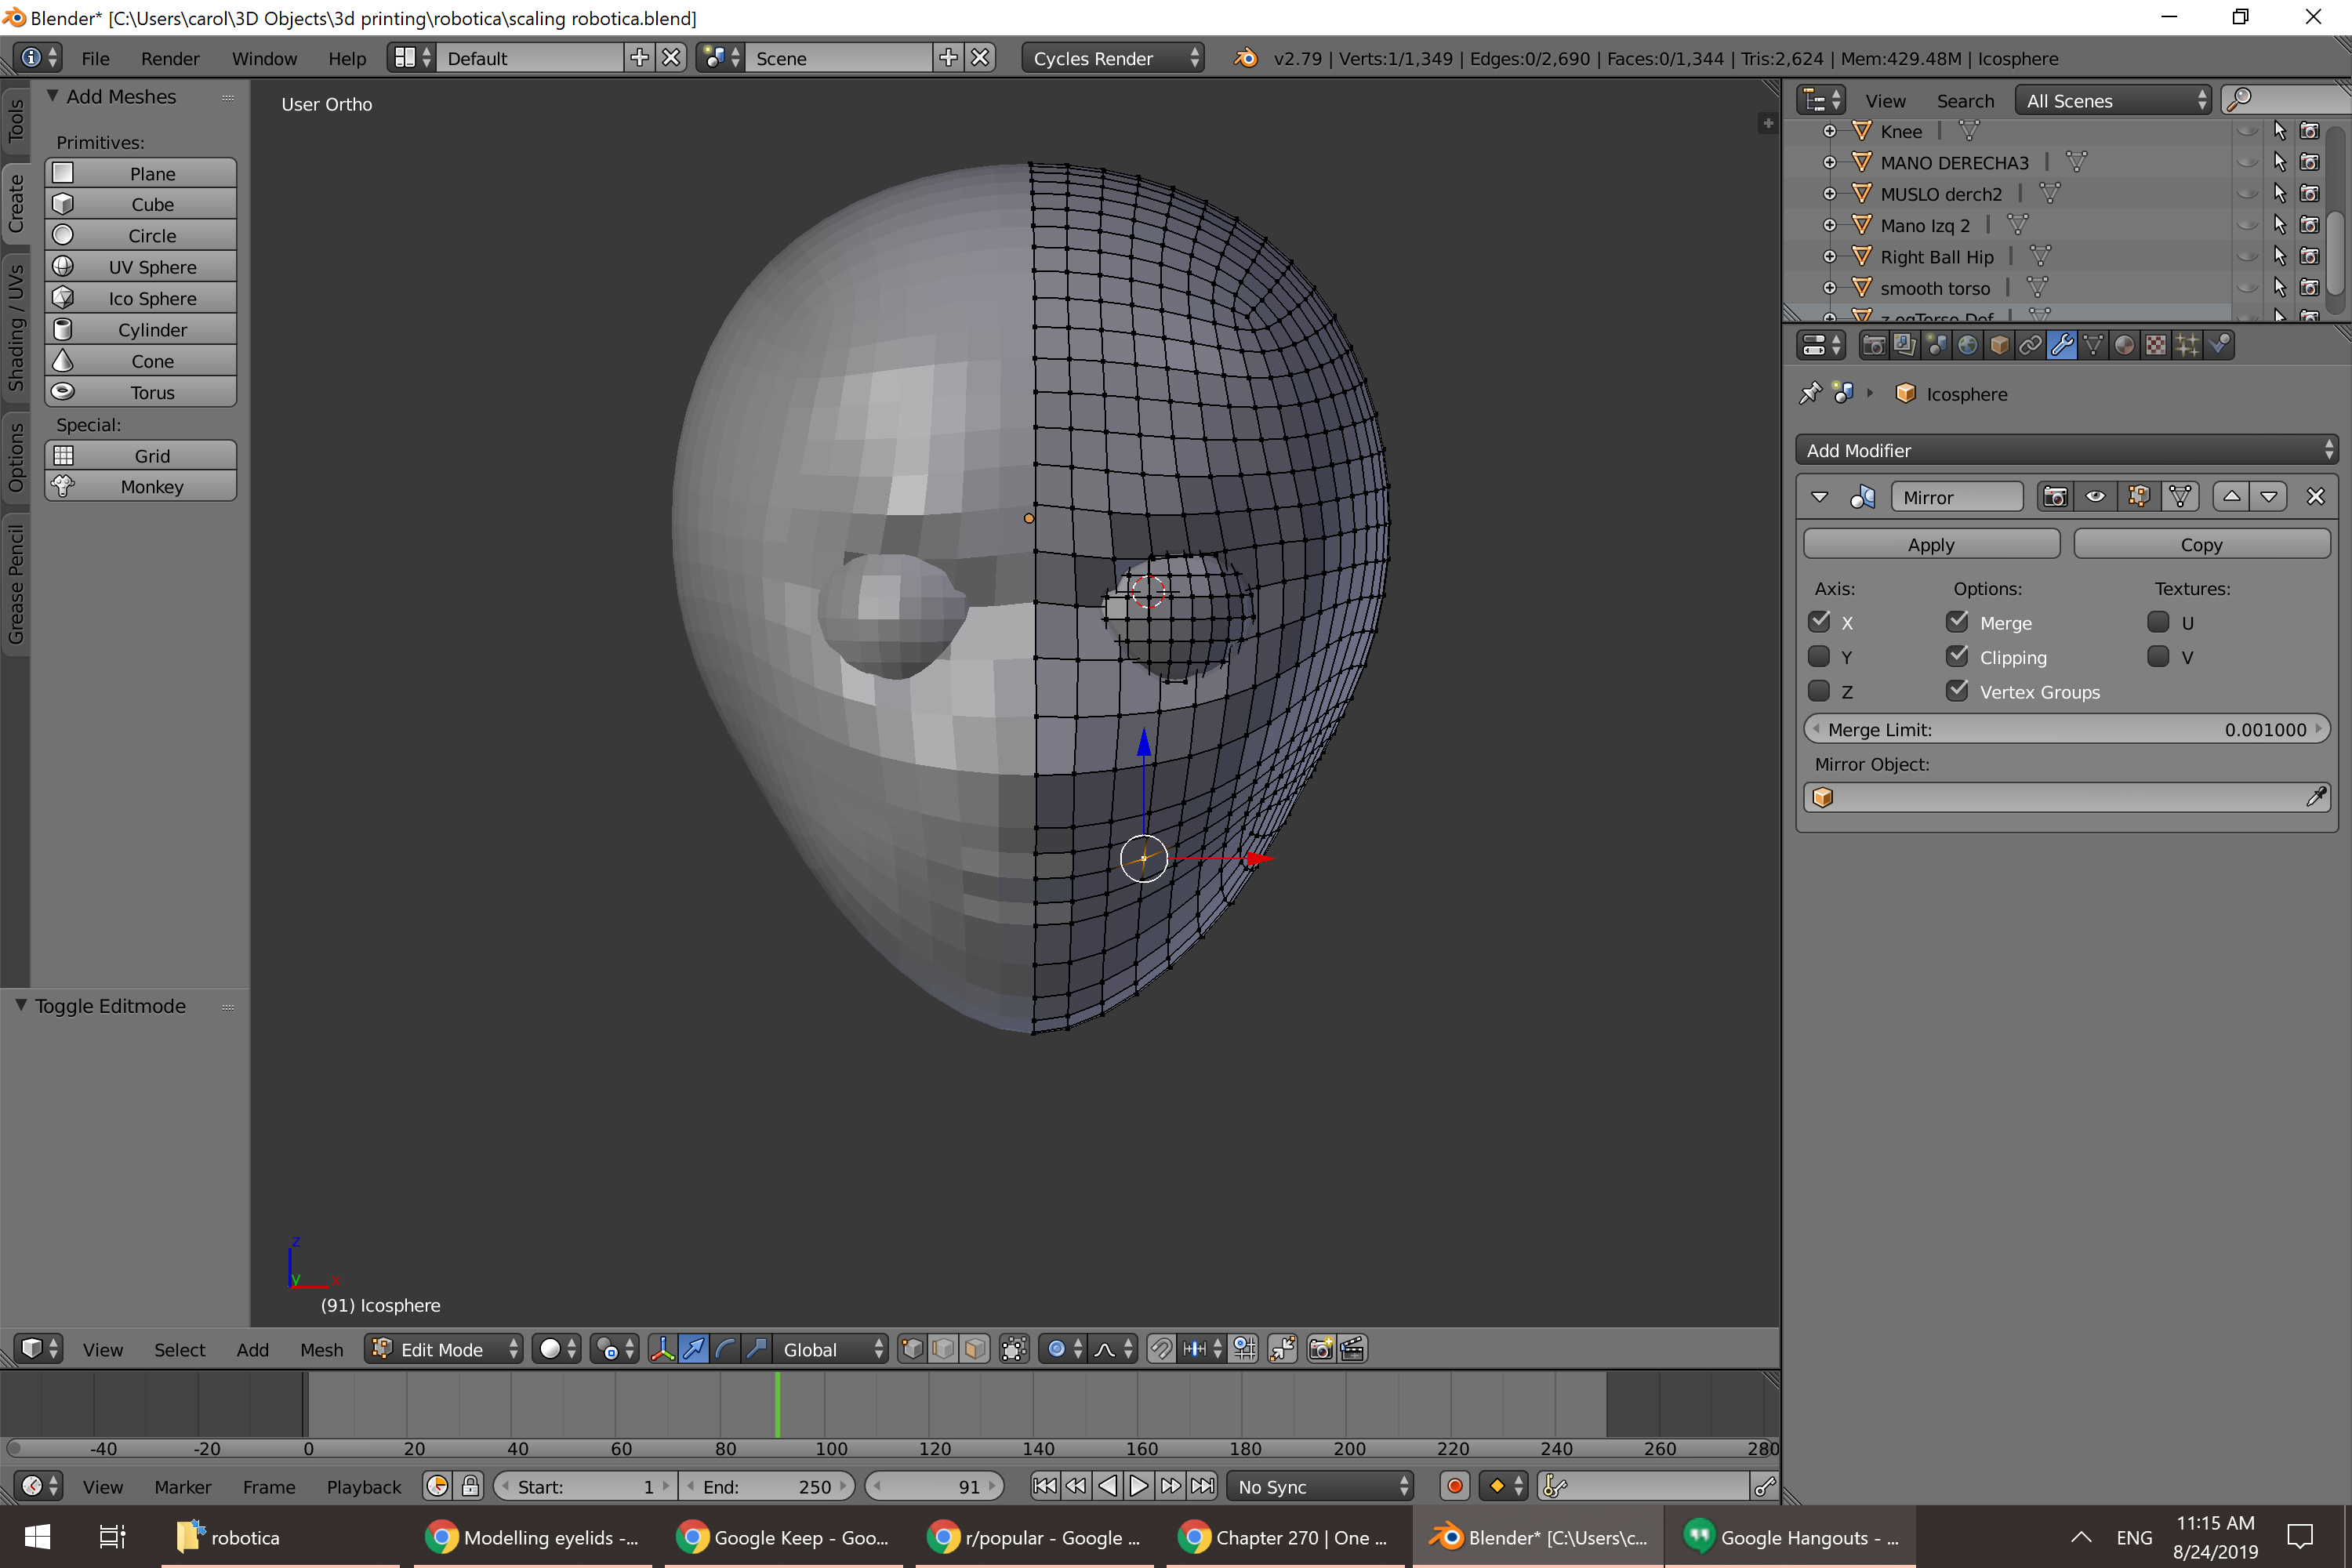The image size is (2352, 1568).
Task: Open the Render properties tab camera icon
Action: [x=1874, y=345]
